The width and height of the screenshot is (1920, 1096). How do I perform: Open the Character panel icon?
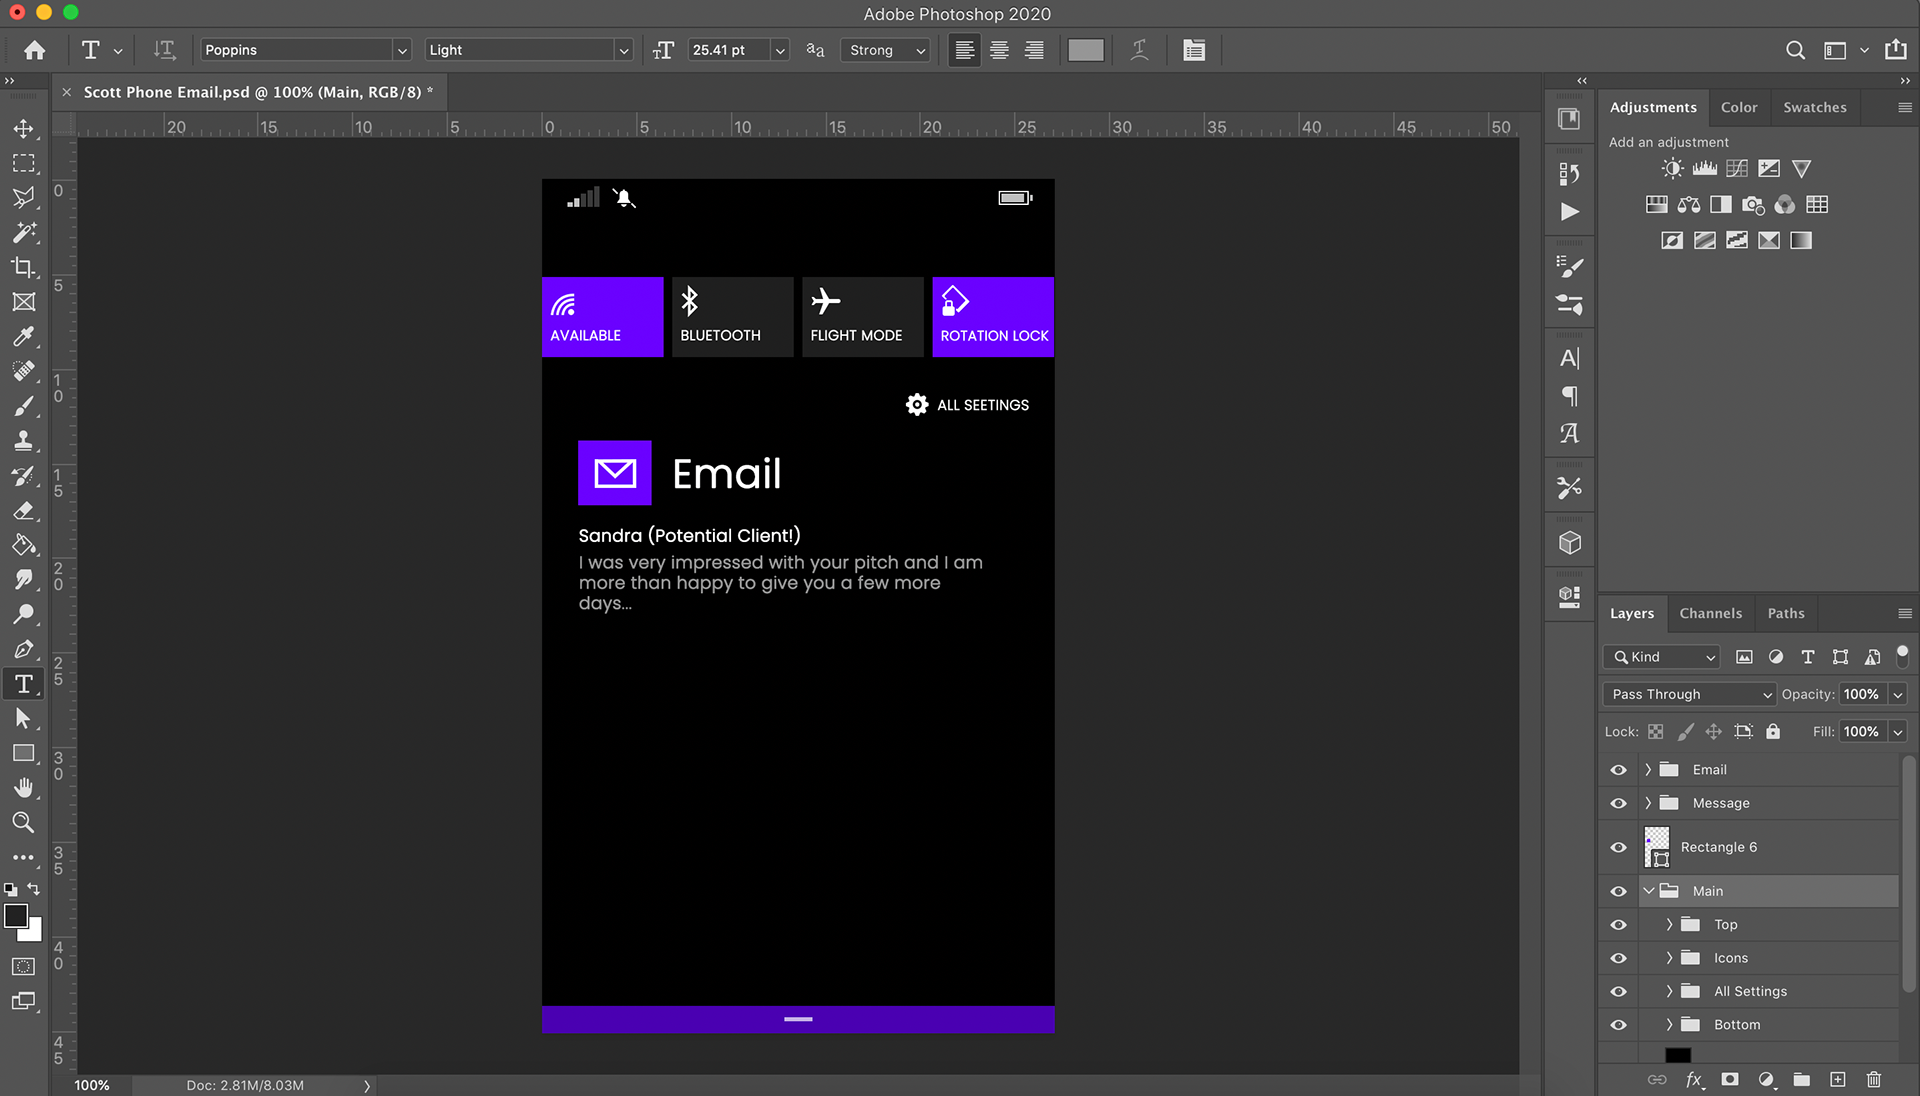(1569, 358)
